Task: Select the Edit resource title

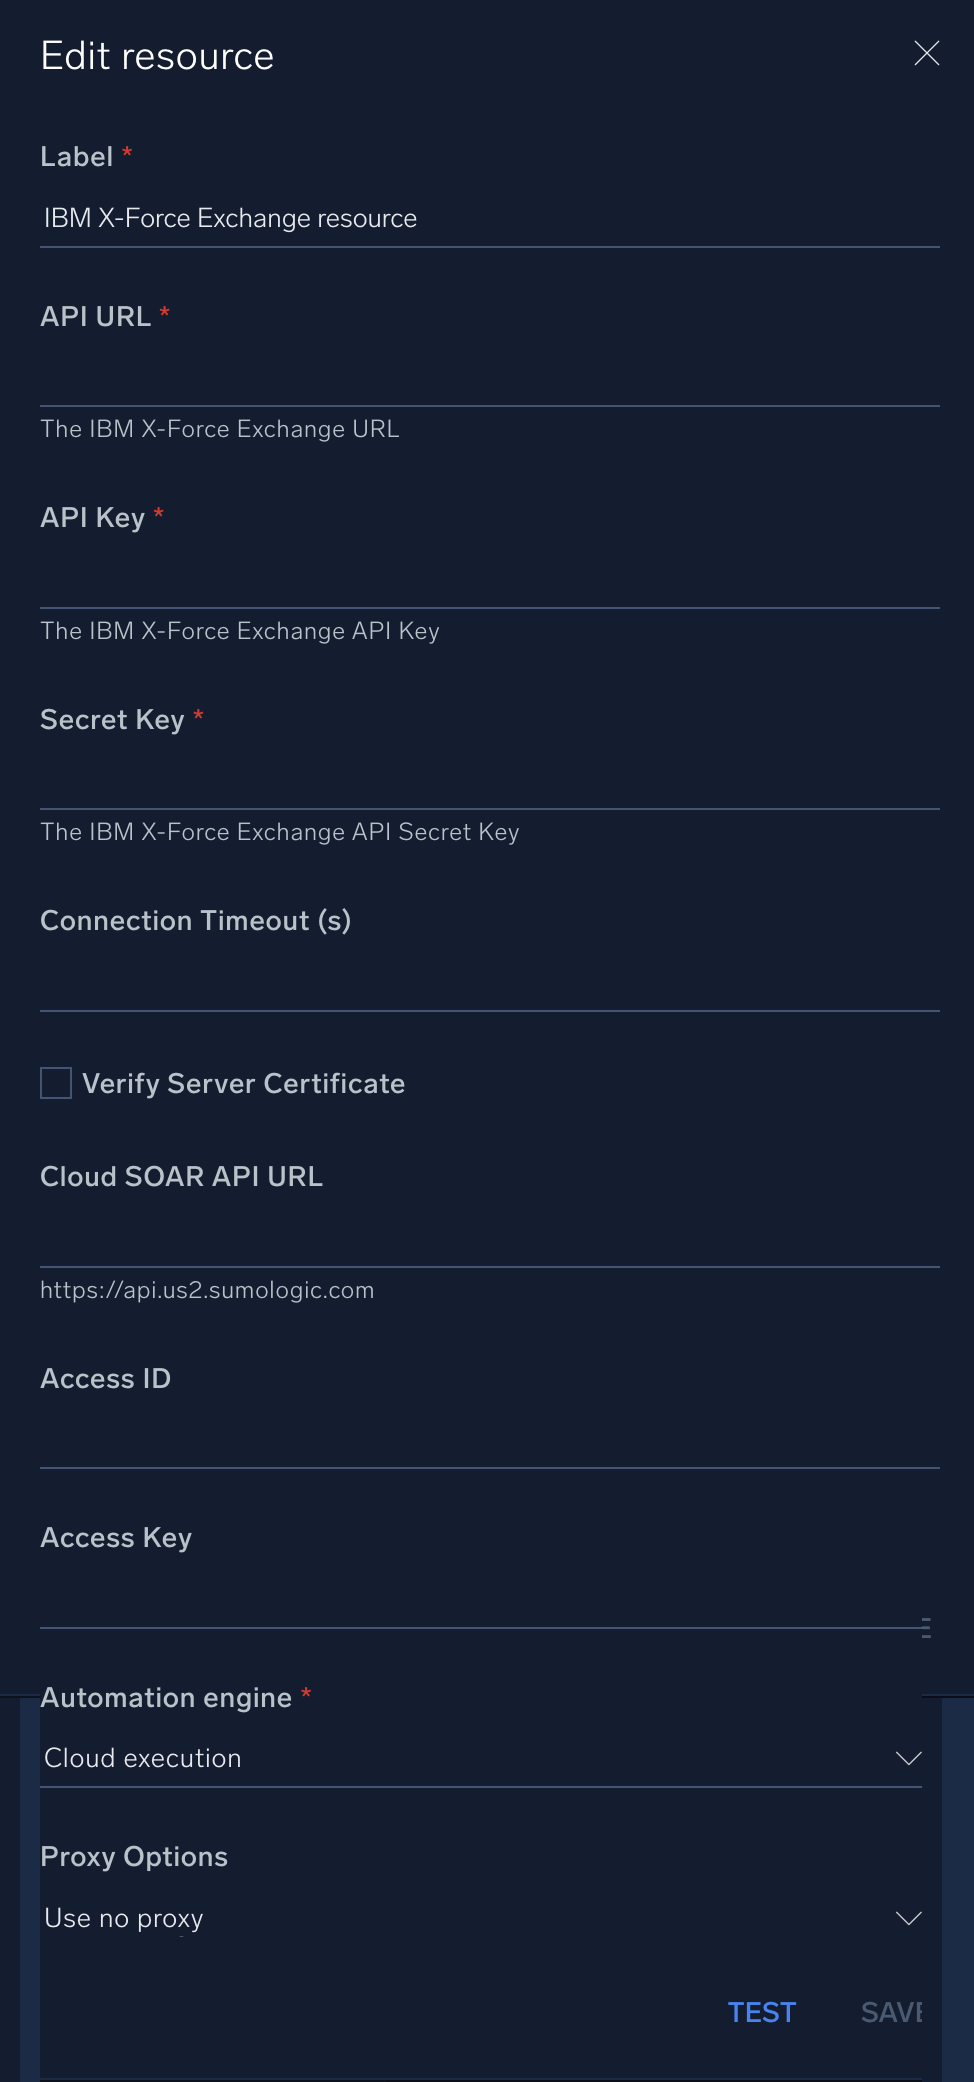Action: pyautogui.click(x=157, y=56)
